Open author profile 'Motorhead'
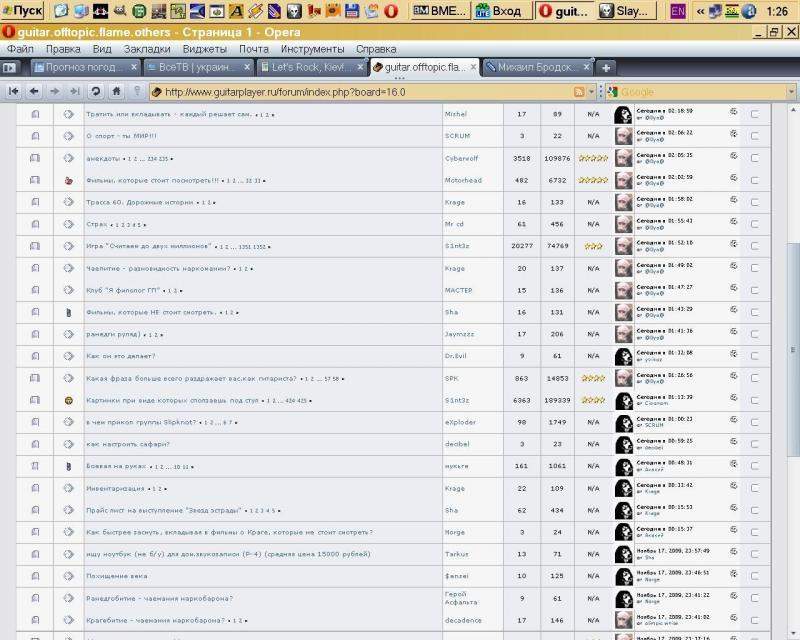 463,180
